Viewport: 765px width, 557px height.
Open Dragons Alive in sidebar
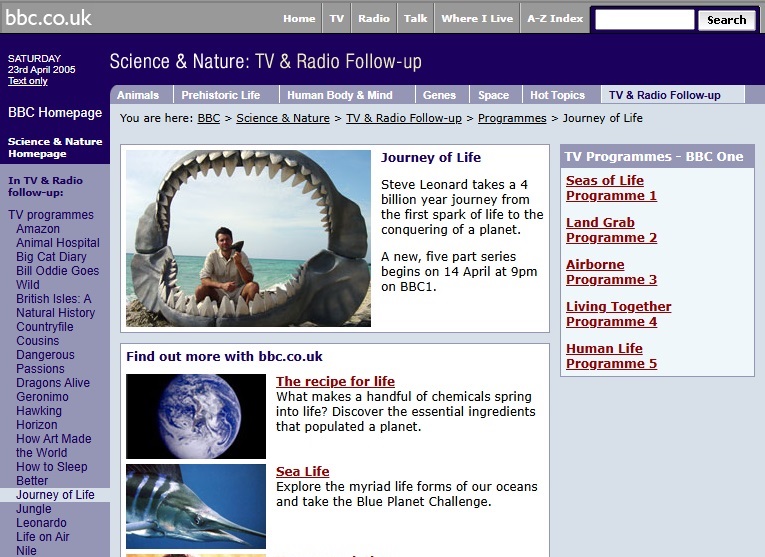(53, 383)
